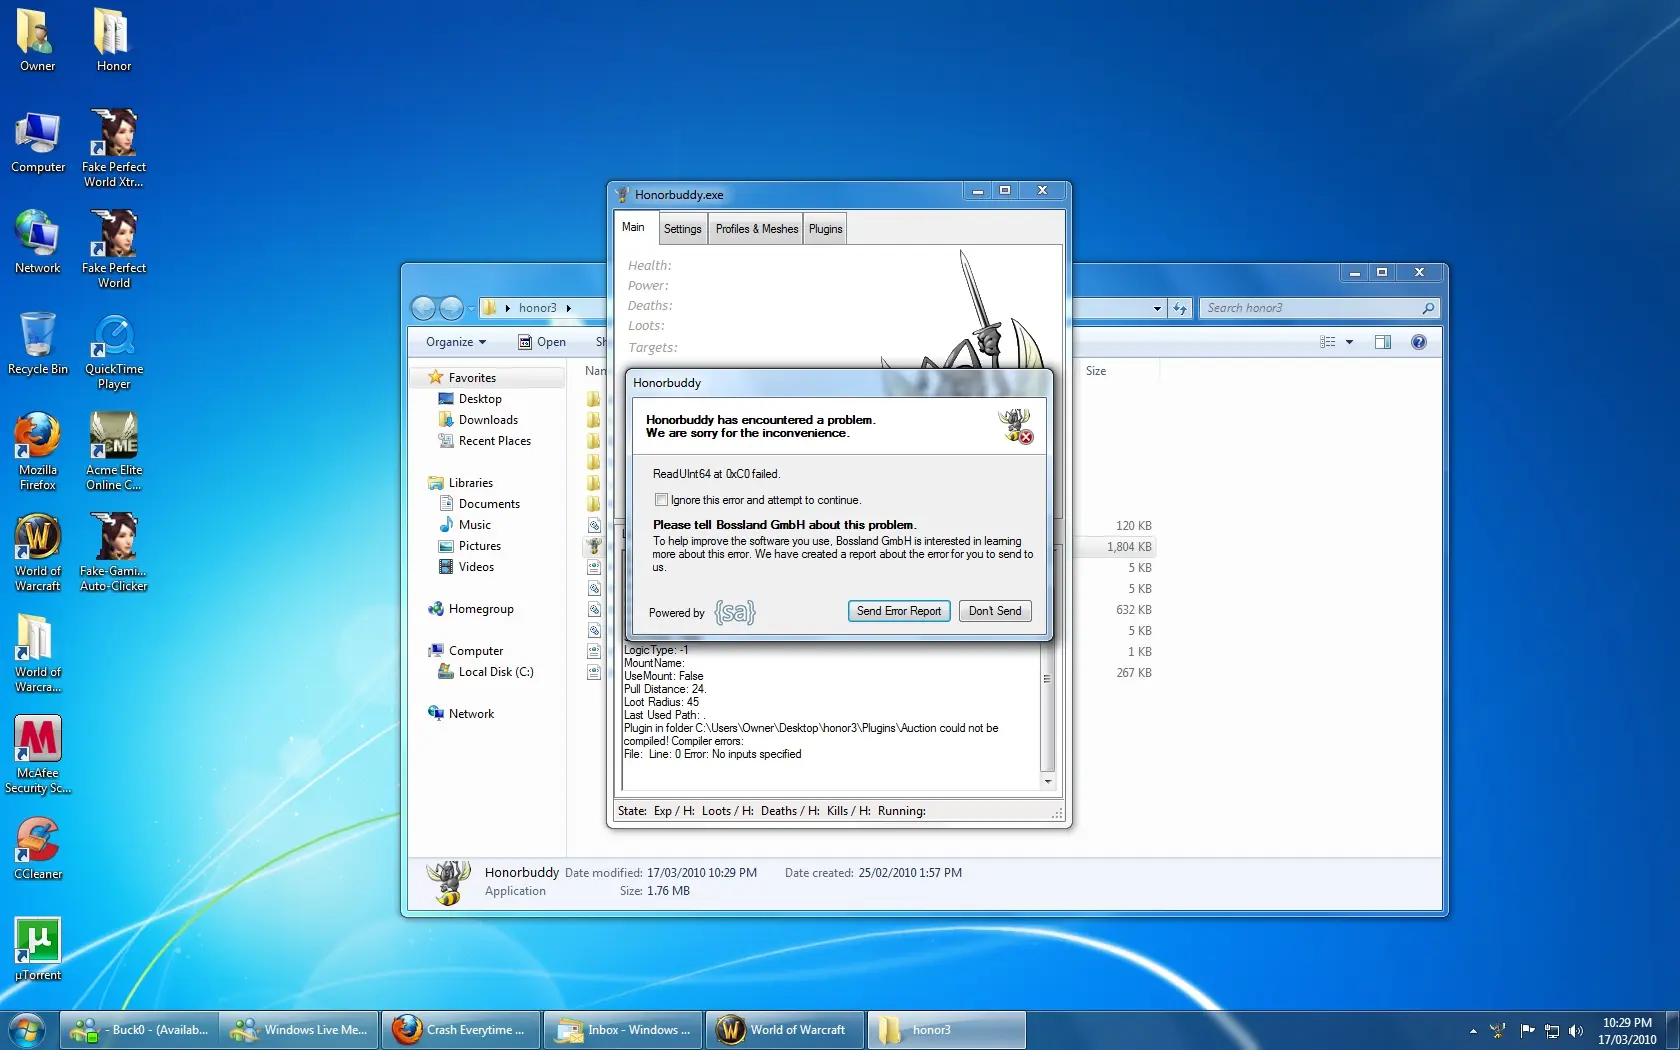The height and width of the screenshot is (1050, 1680).
Task: Open the Owner folder on desktop
Action: pyautogui.click(x=37, y=40)
